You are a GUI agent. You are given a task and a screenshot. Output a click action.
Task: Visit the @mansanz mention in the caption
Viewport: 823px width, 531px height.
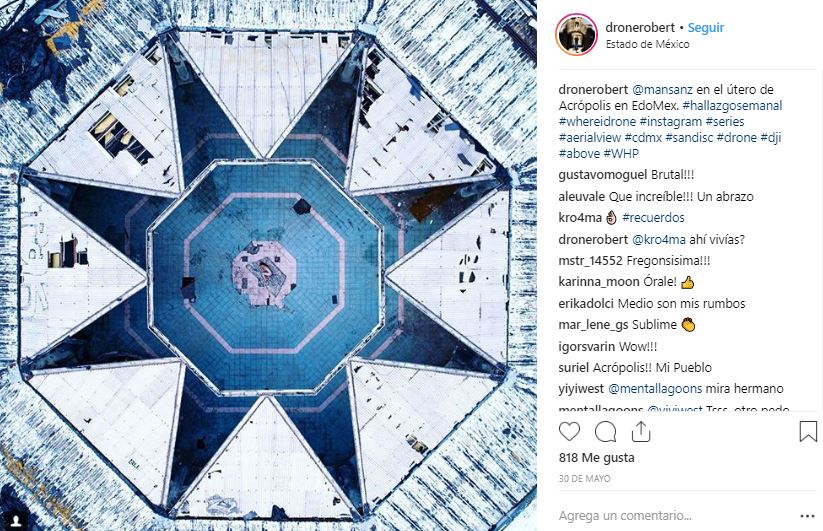tap(662, 90)
